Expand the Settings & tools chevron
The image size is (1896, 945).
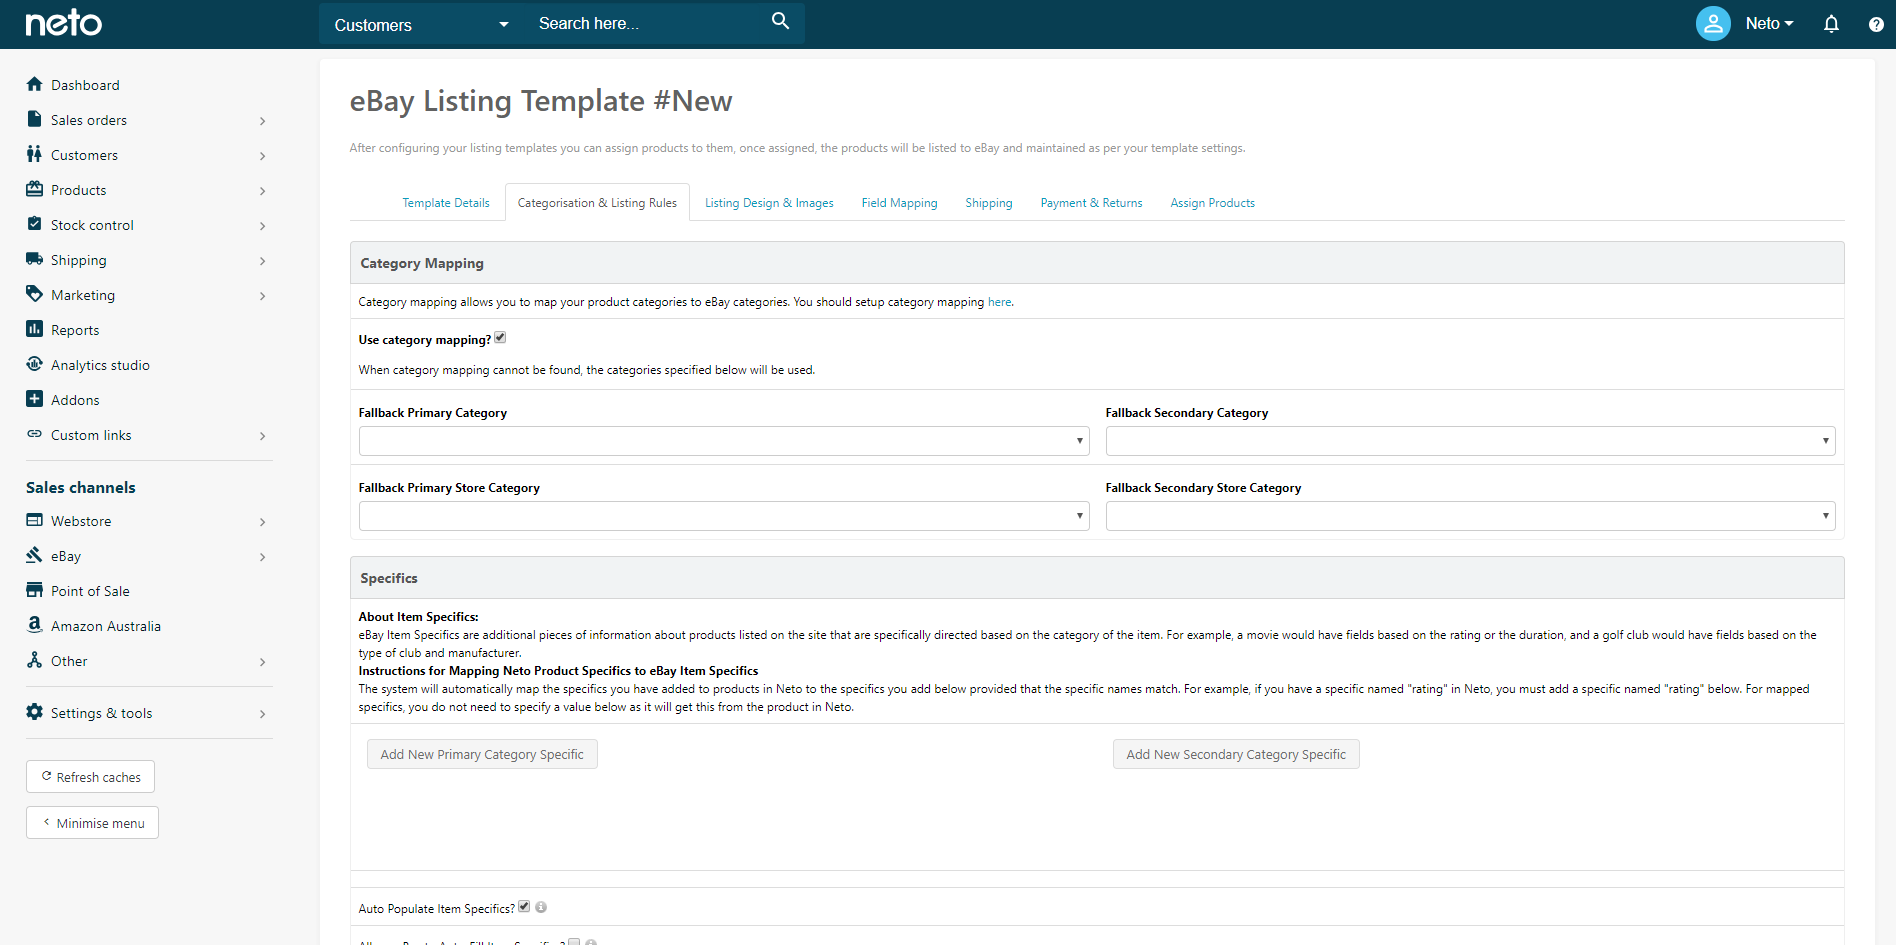[263, 714]
